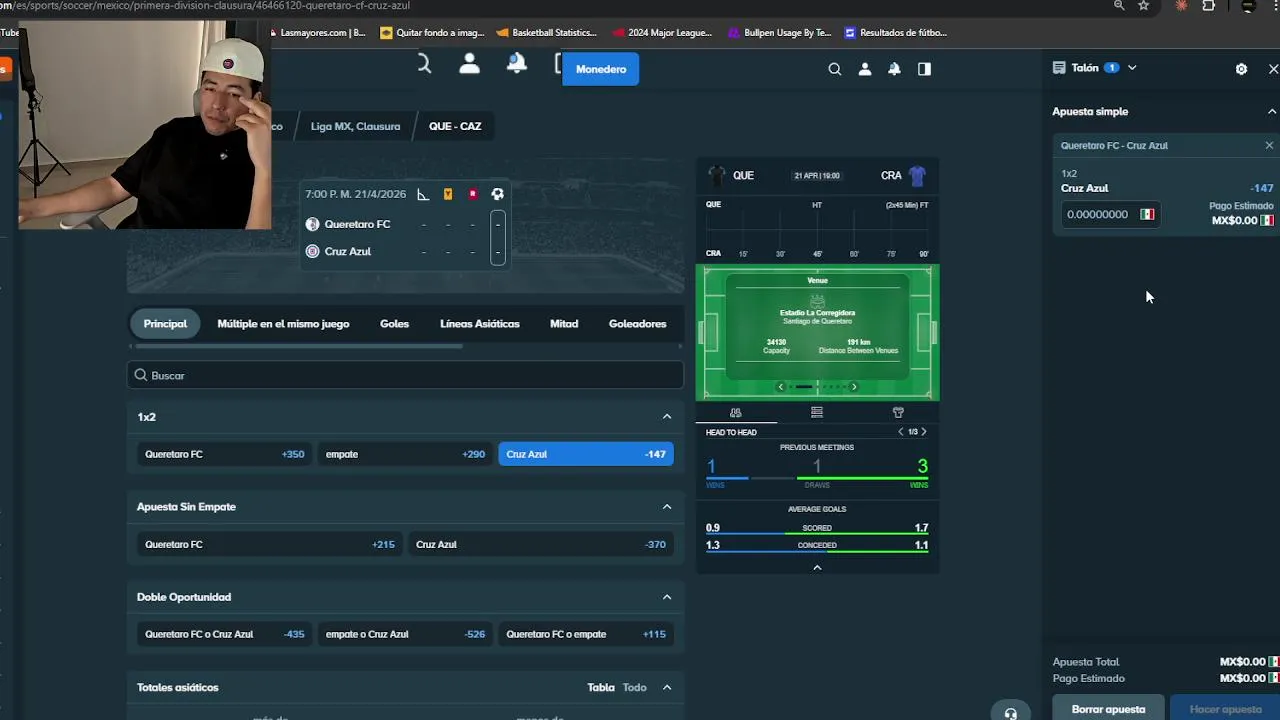Viewport: 1280px width, 720px height.
Task: Click the bet stake amount field
Action: (1110, 214)
